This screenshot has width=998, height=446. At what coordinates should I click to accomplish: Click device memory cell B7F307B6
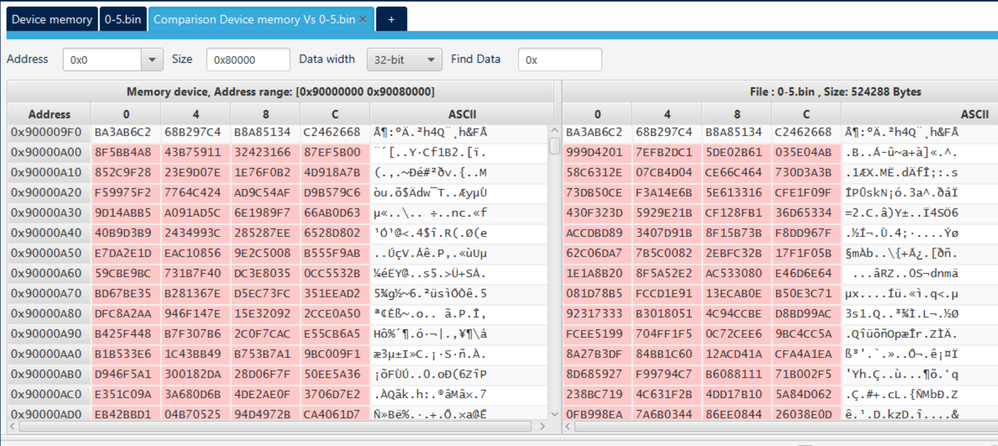click(195, 335)
